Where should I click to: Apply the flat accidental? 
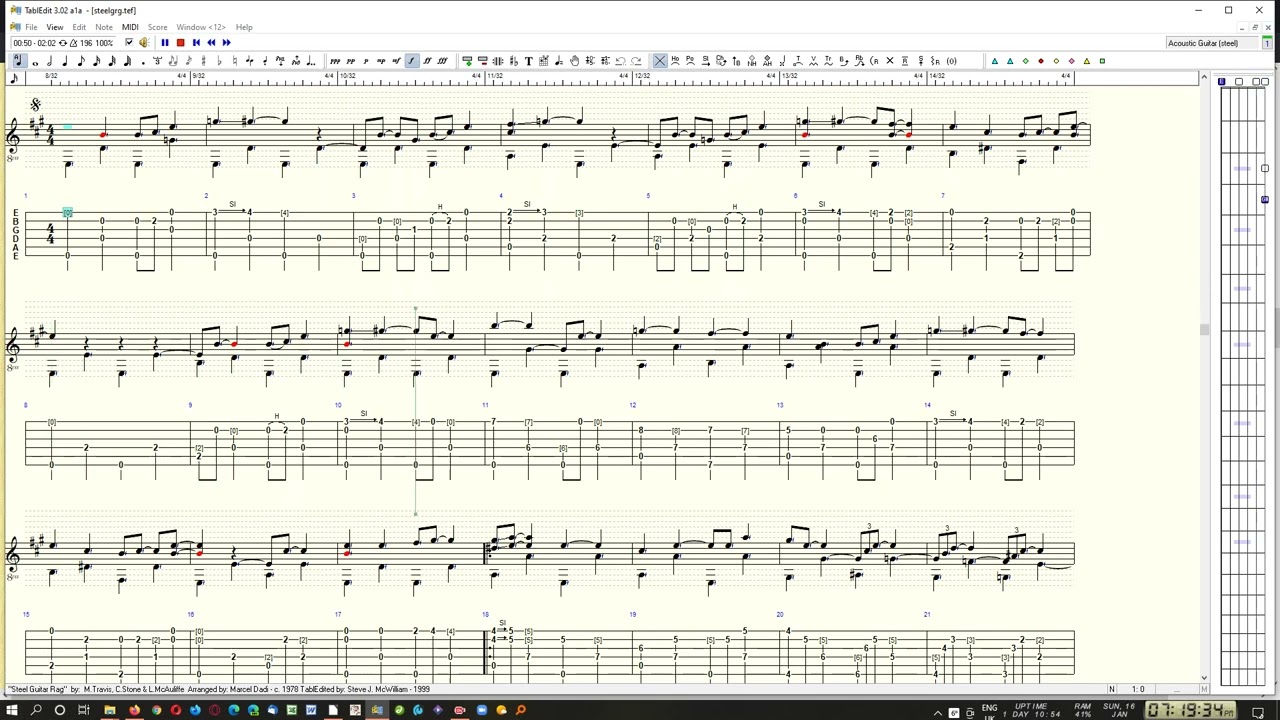219,61
